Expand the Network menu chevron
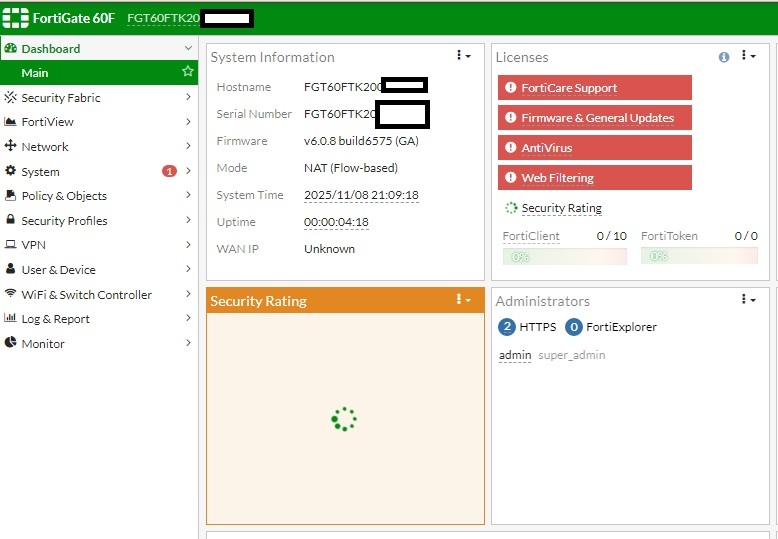 pyautogui.click(x=188, y=145)
